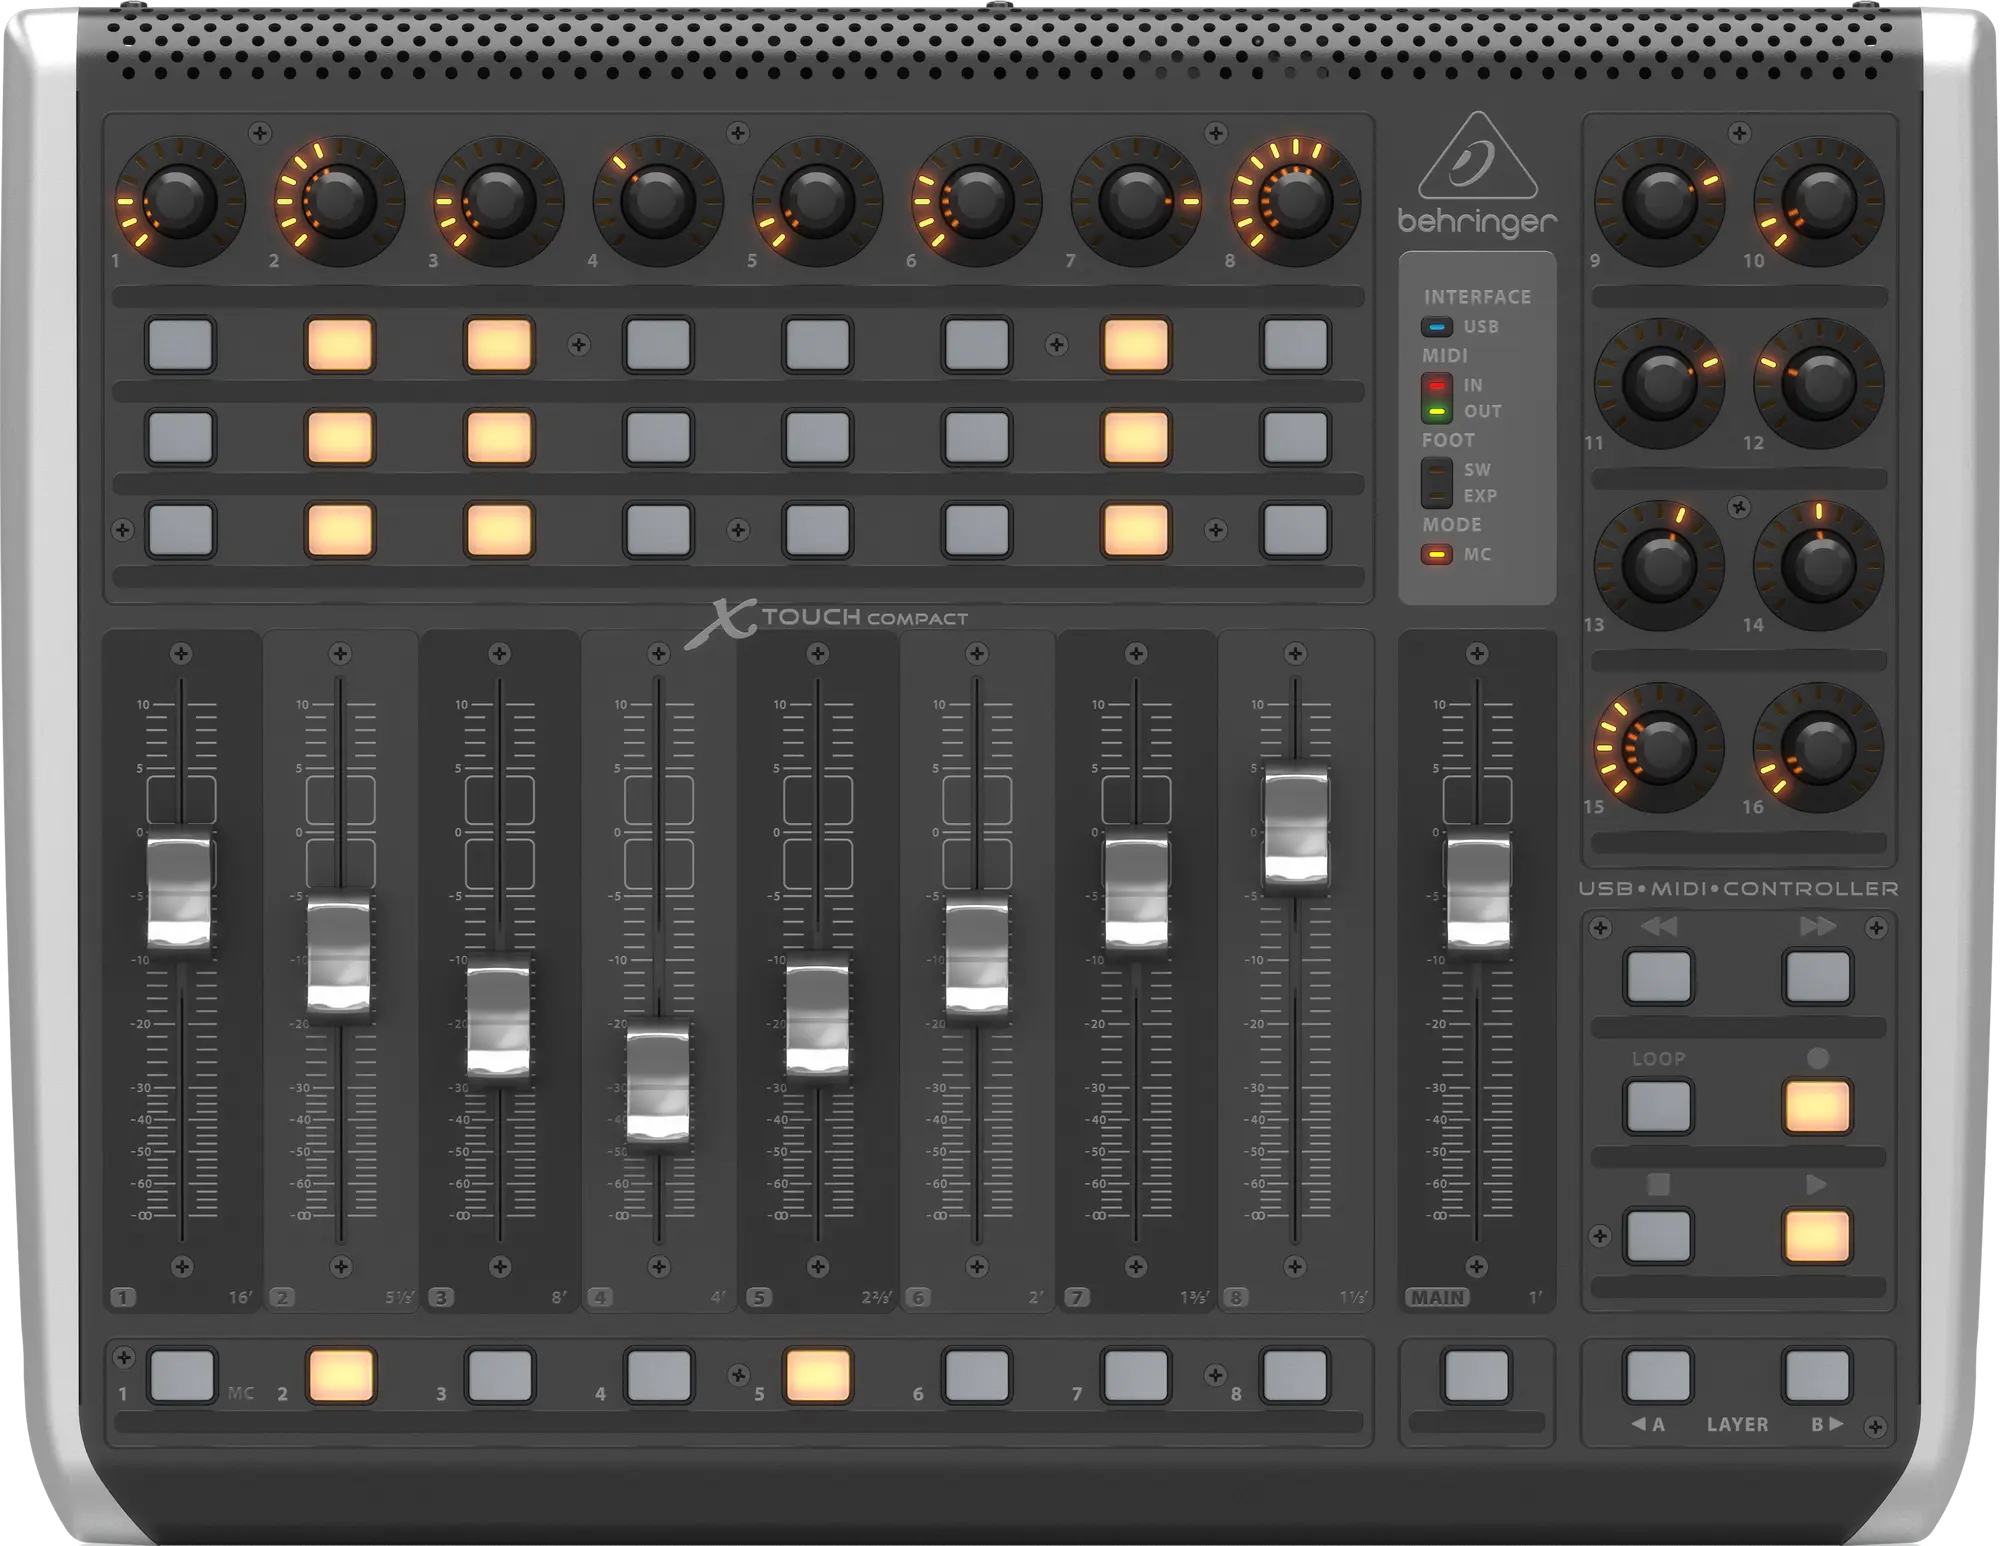Click rotary encoder knob 8

pos(1295,201)
